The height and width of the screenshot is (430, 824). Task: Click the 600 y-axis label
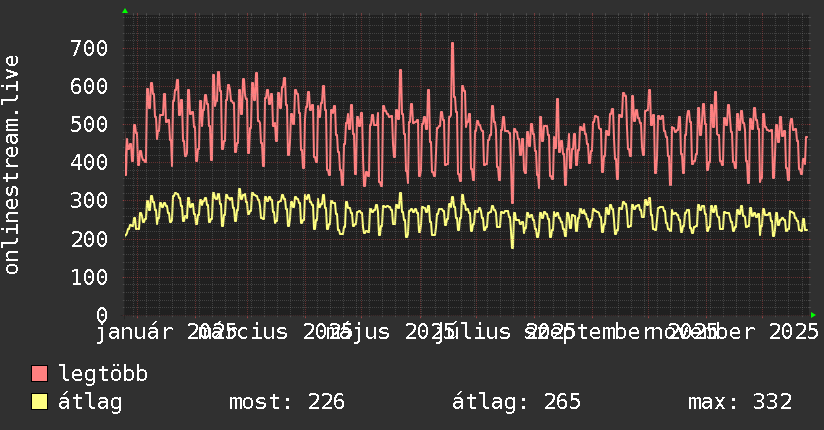(89, 86)
